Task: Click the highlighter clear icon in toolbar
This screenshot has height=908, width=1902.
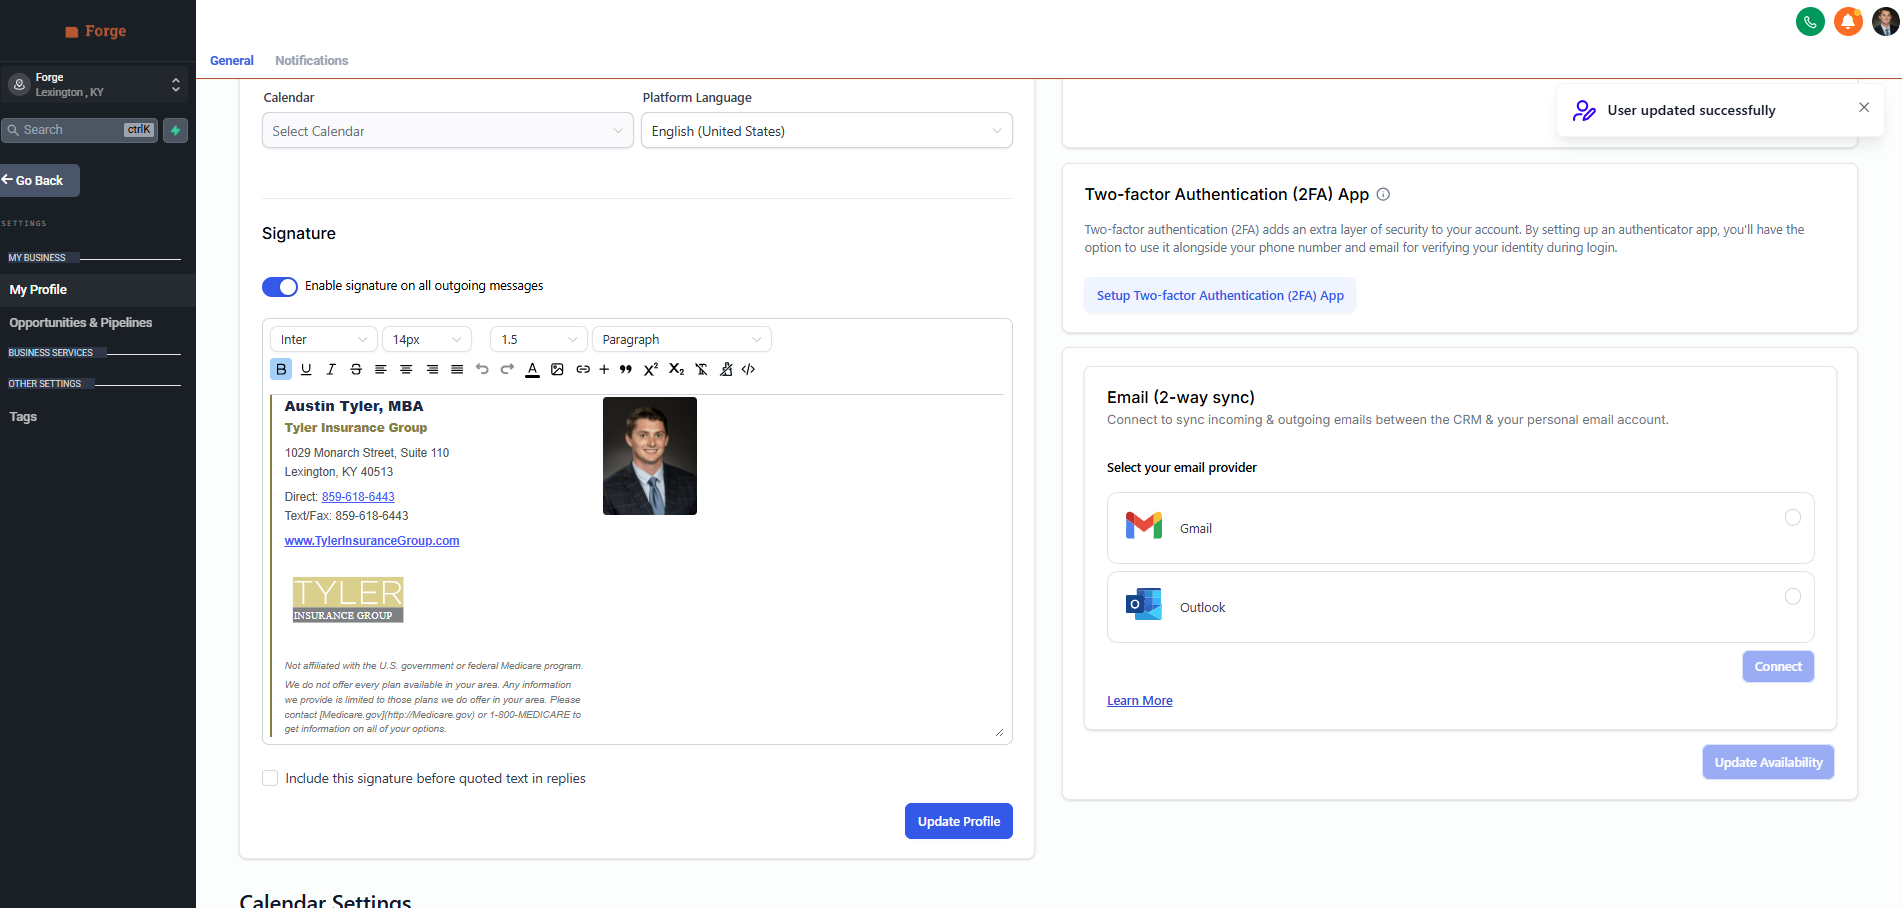Action: 726,369
